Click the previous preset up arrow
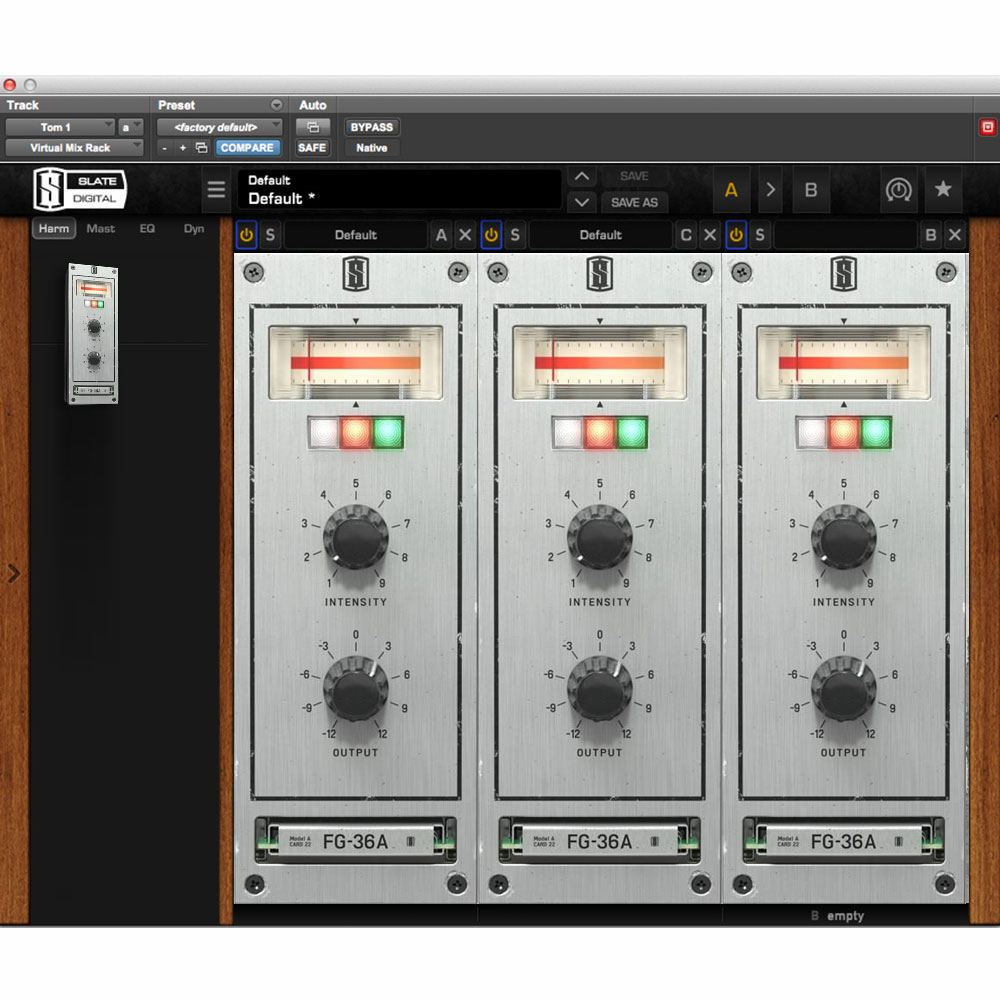The width and height of the screenshot is (1000, 1000). (582, 176)
